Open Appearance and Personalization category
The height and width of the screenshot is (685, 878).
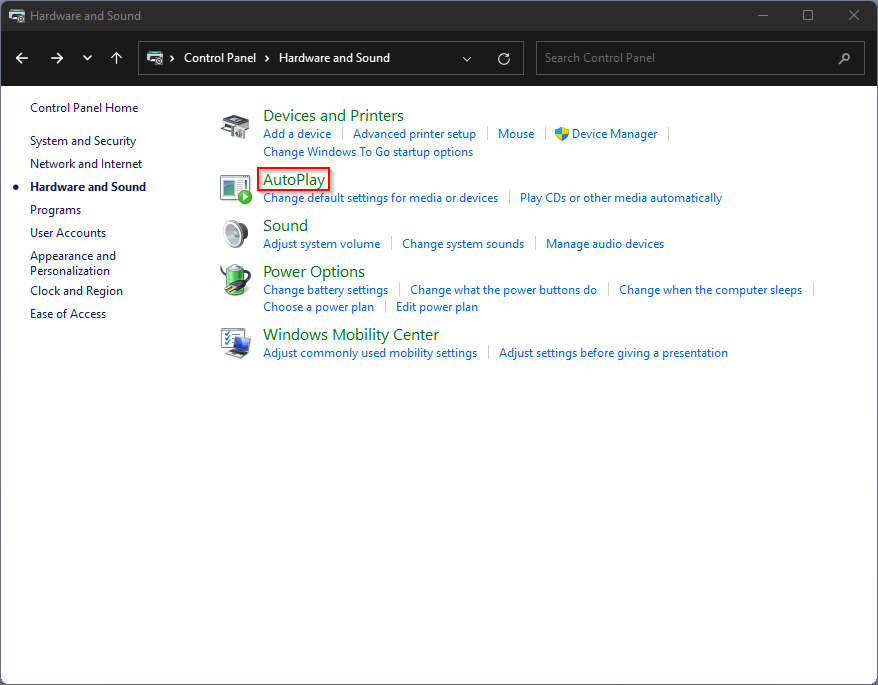[73, 263]
